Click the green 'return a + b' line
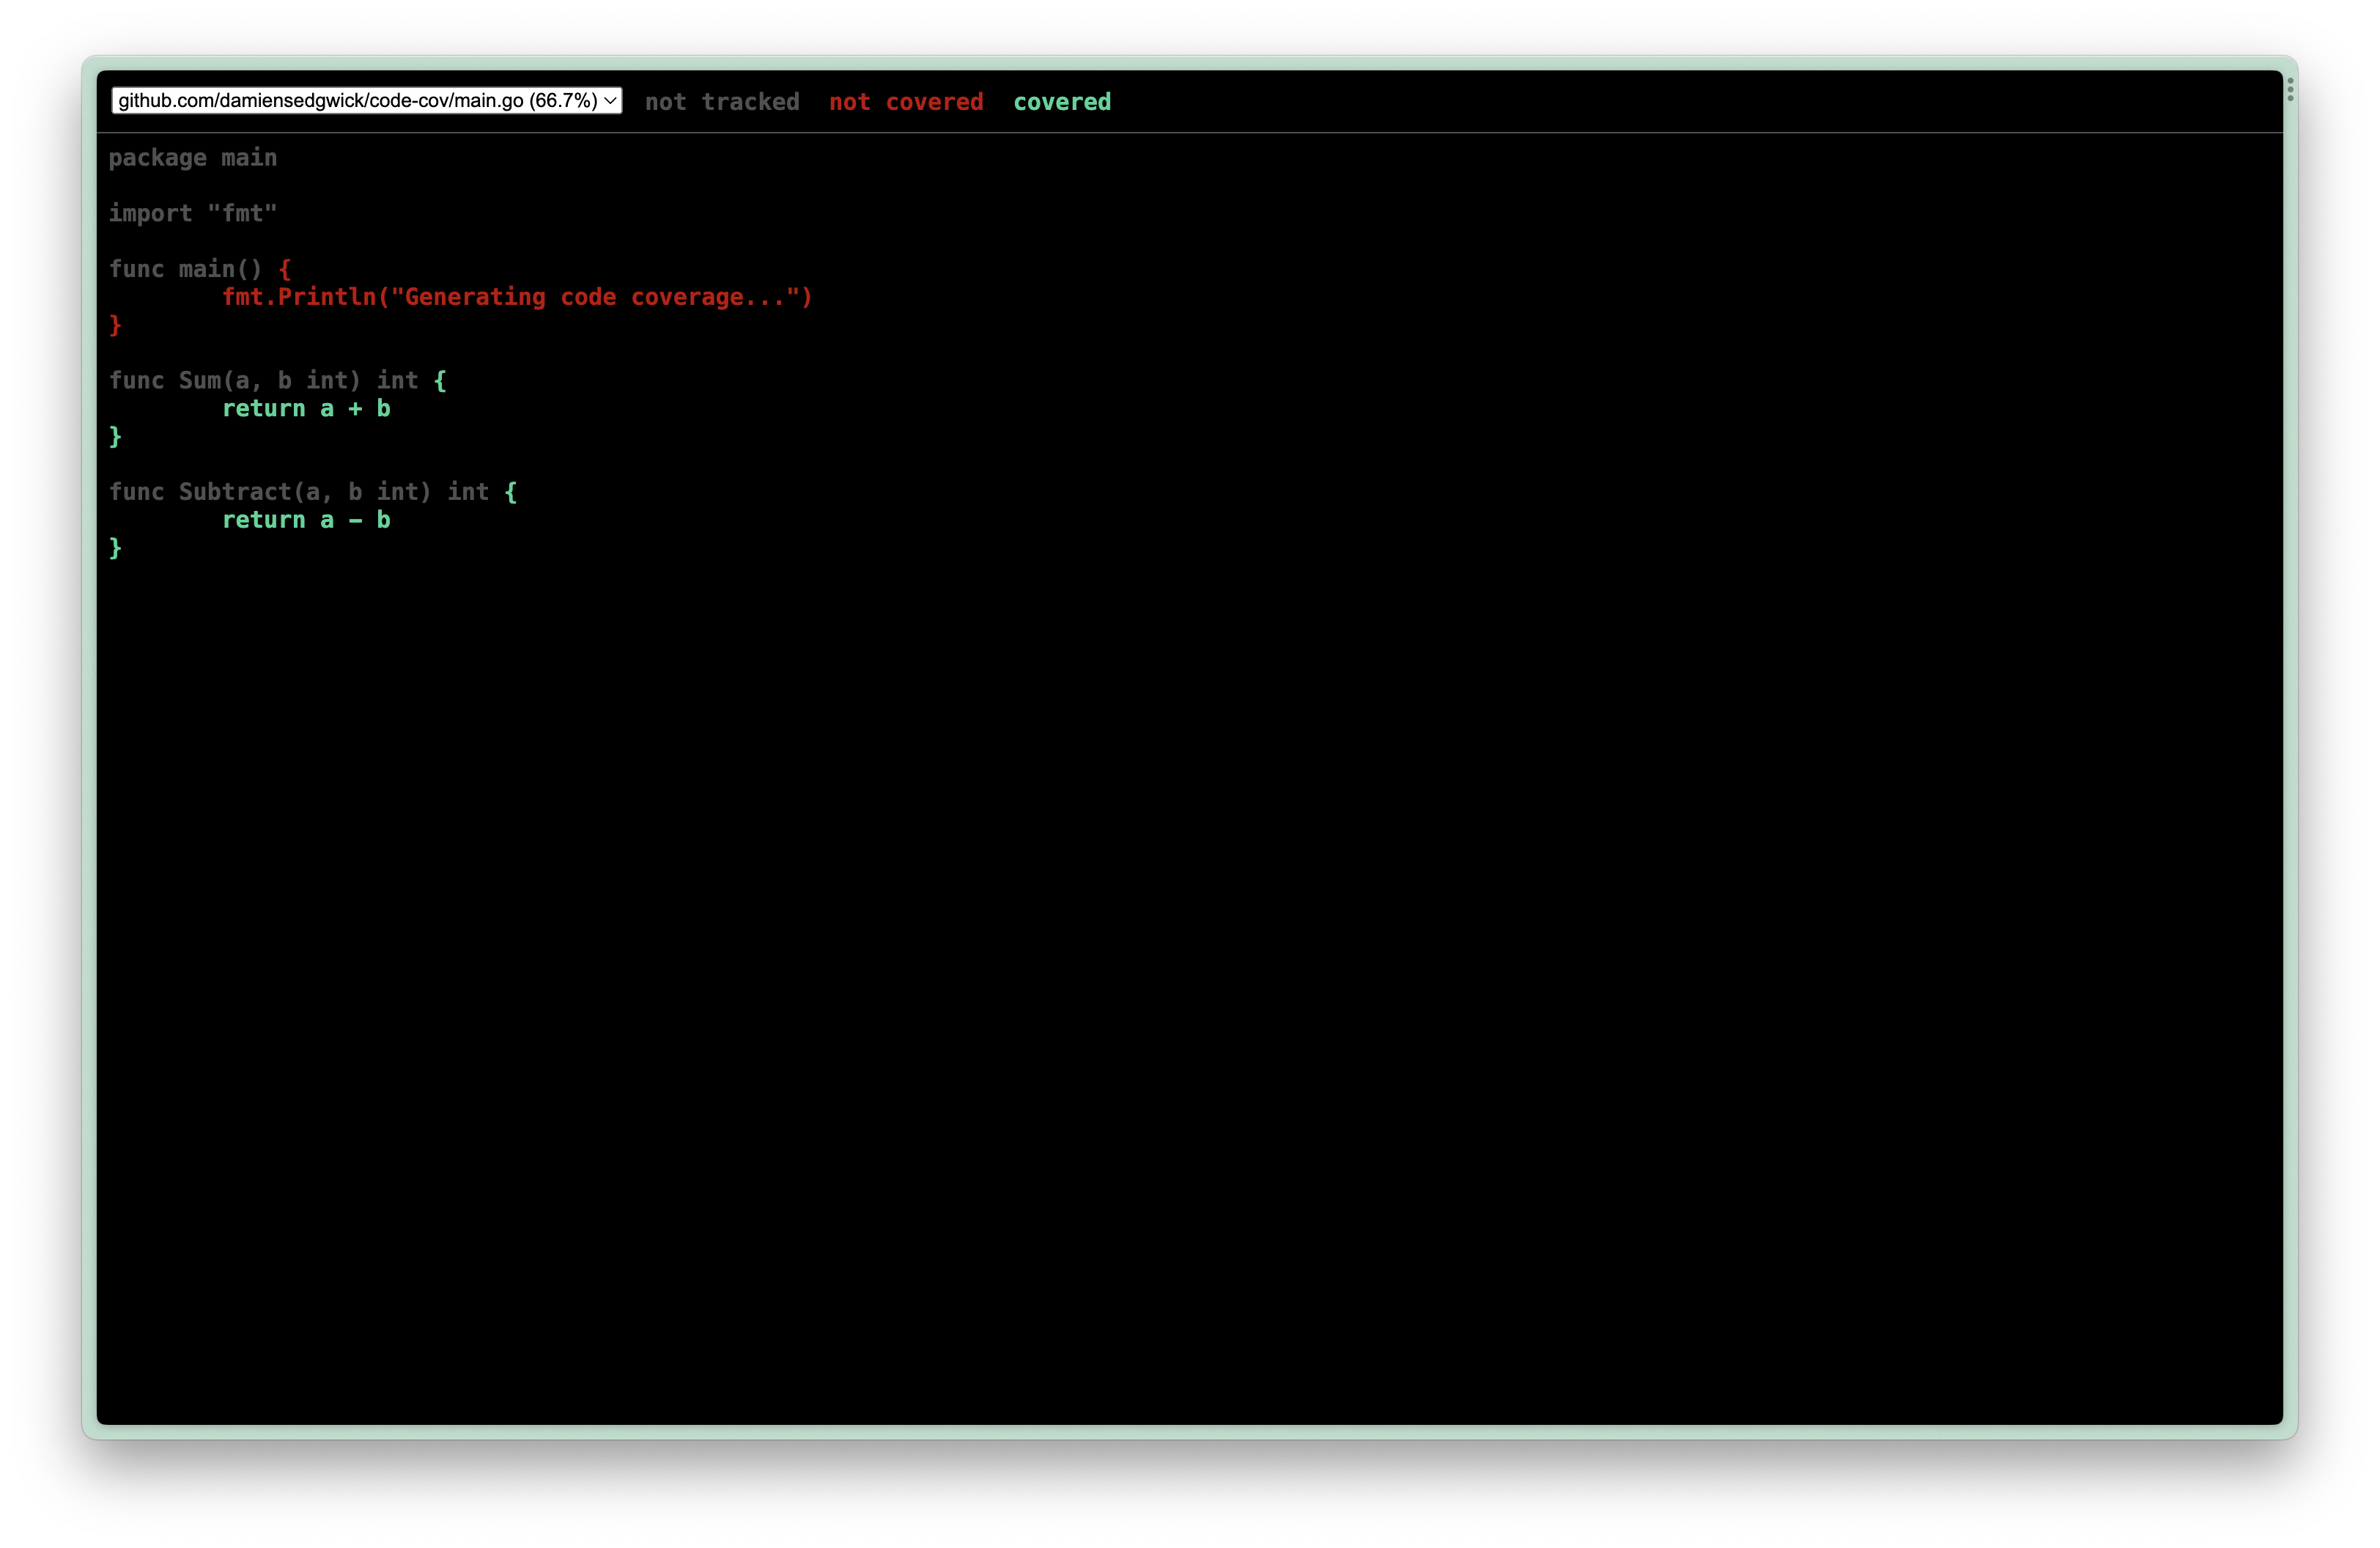This screenshot has height=1548, width=2380. pyautogui.click(x=305, y=409)
